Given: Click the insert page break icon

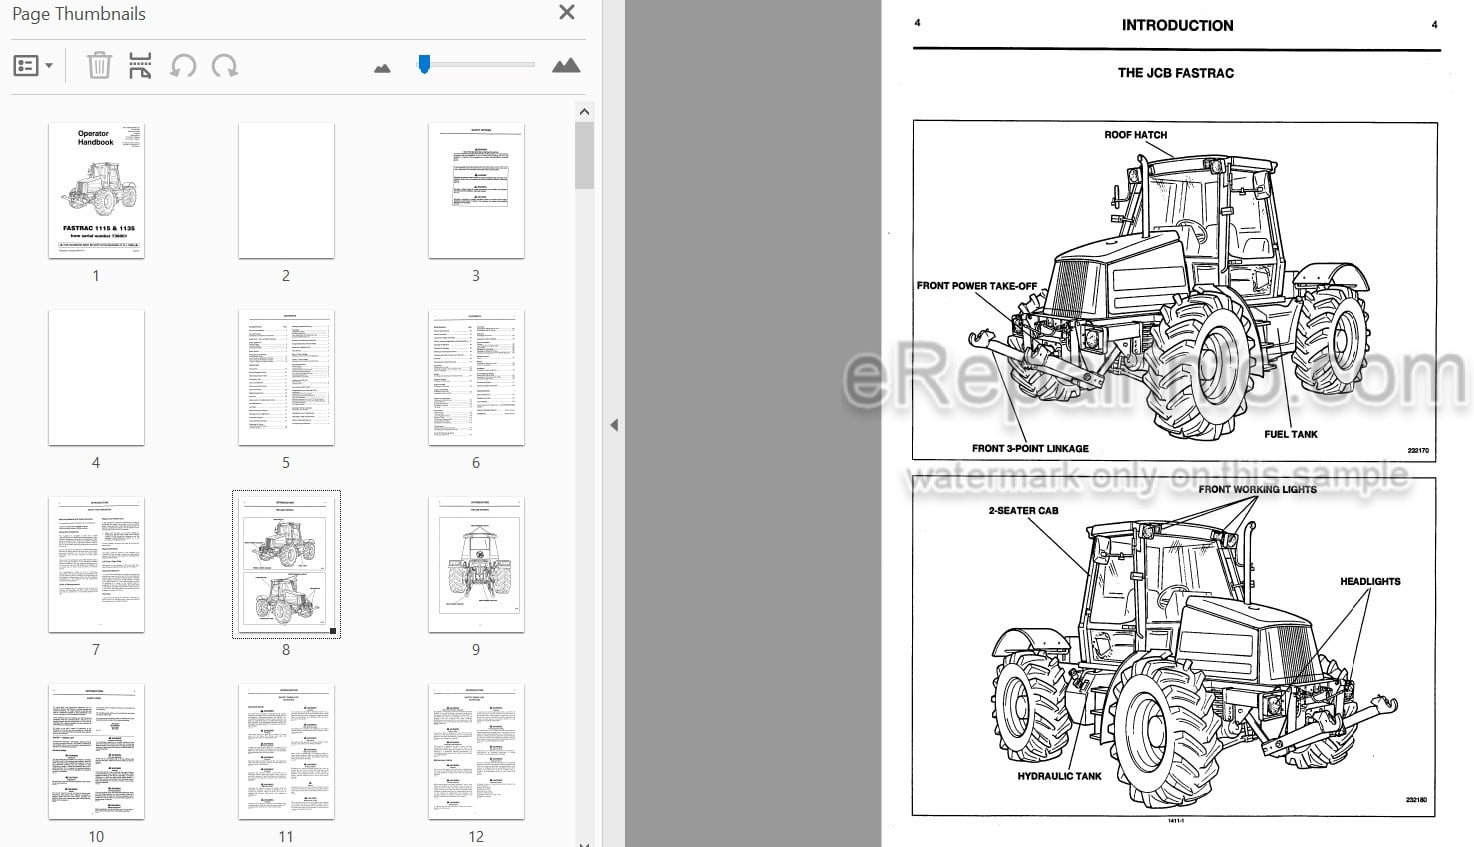Looking at the screenshot, I should (x=141, y=66).
